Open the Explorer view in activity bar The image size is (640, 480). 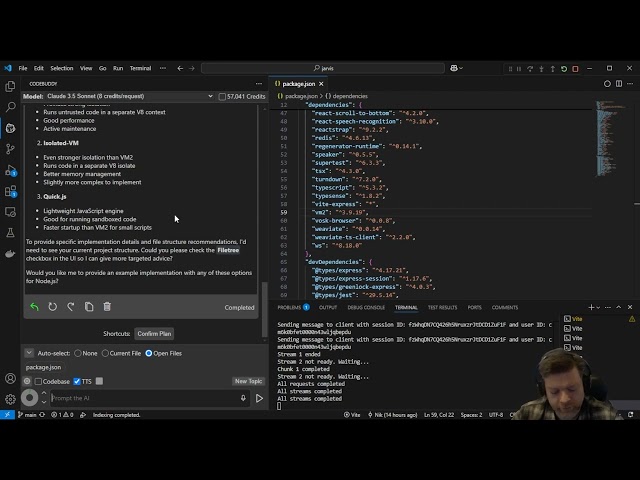pyautogui.click(x=10, y=87)
